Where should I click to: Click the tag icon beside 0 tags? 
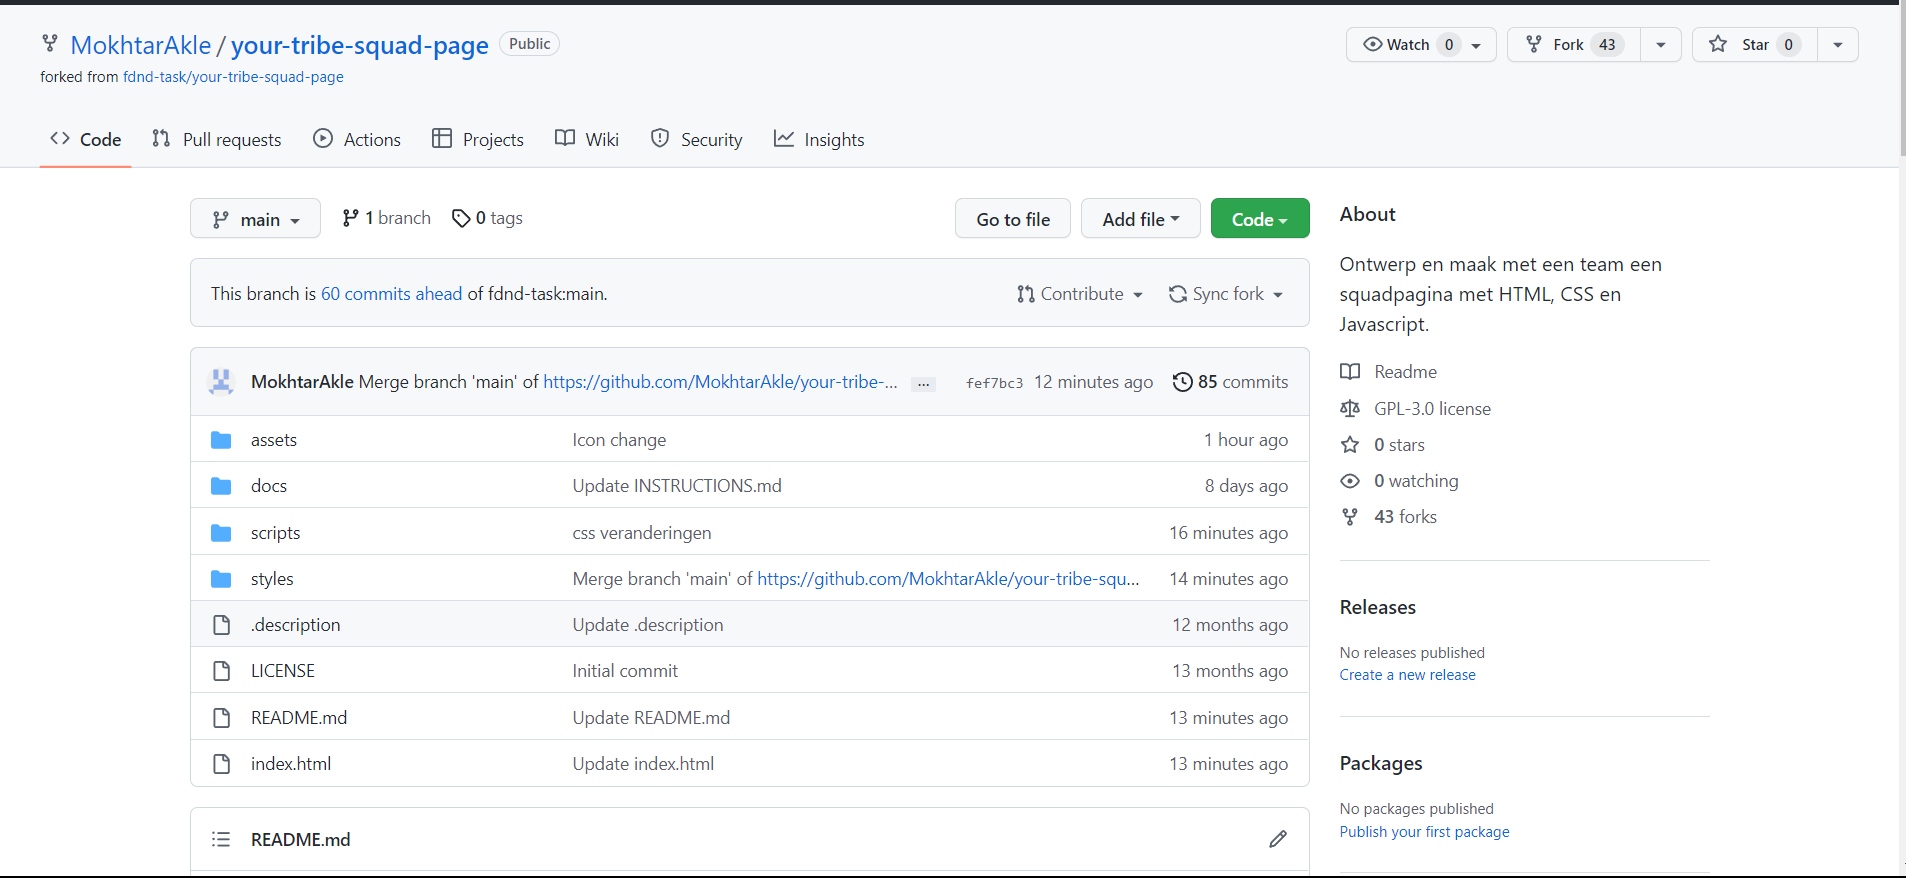(x=461, y=218)
